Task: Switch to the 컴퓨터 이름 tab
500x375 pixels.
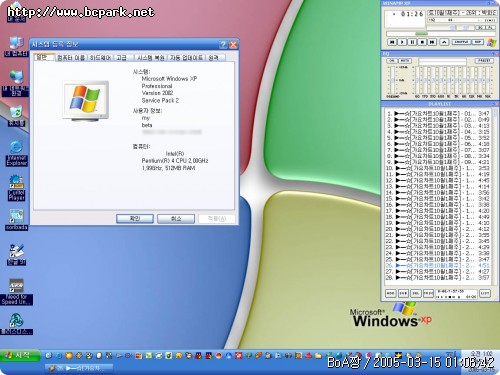Action: point(71,58)
